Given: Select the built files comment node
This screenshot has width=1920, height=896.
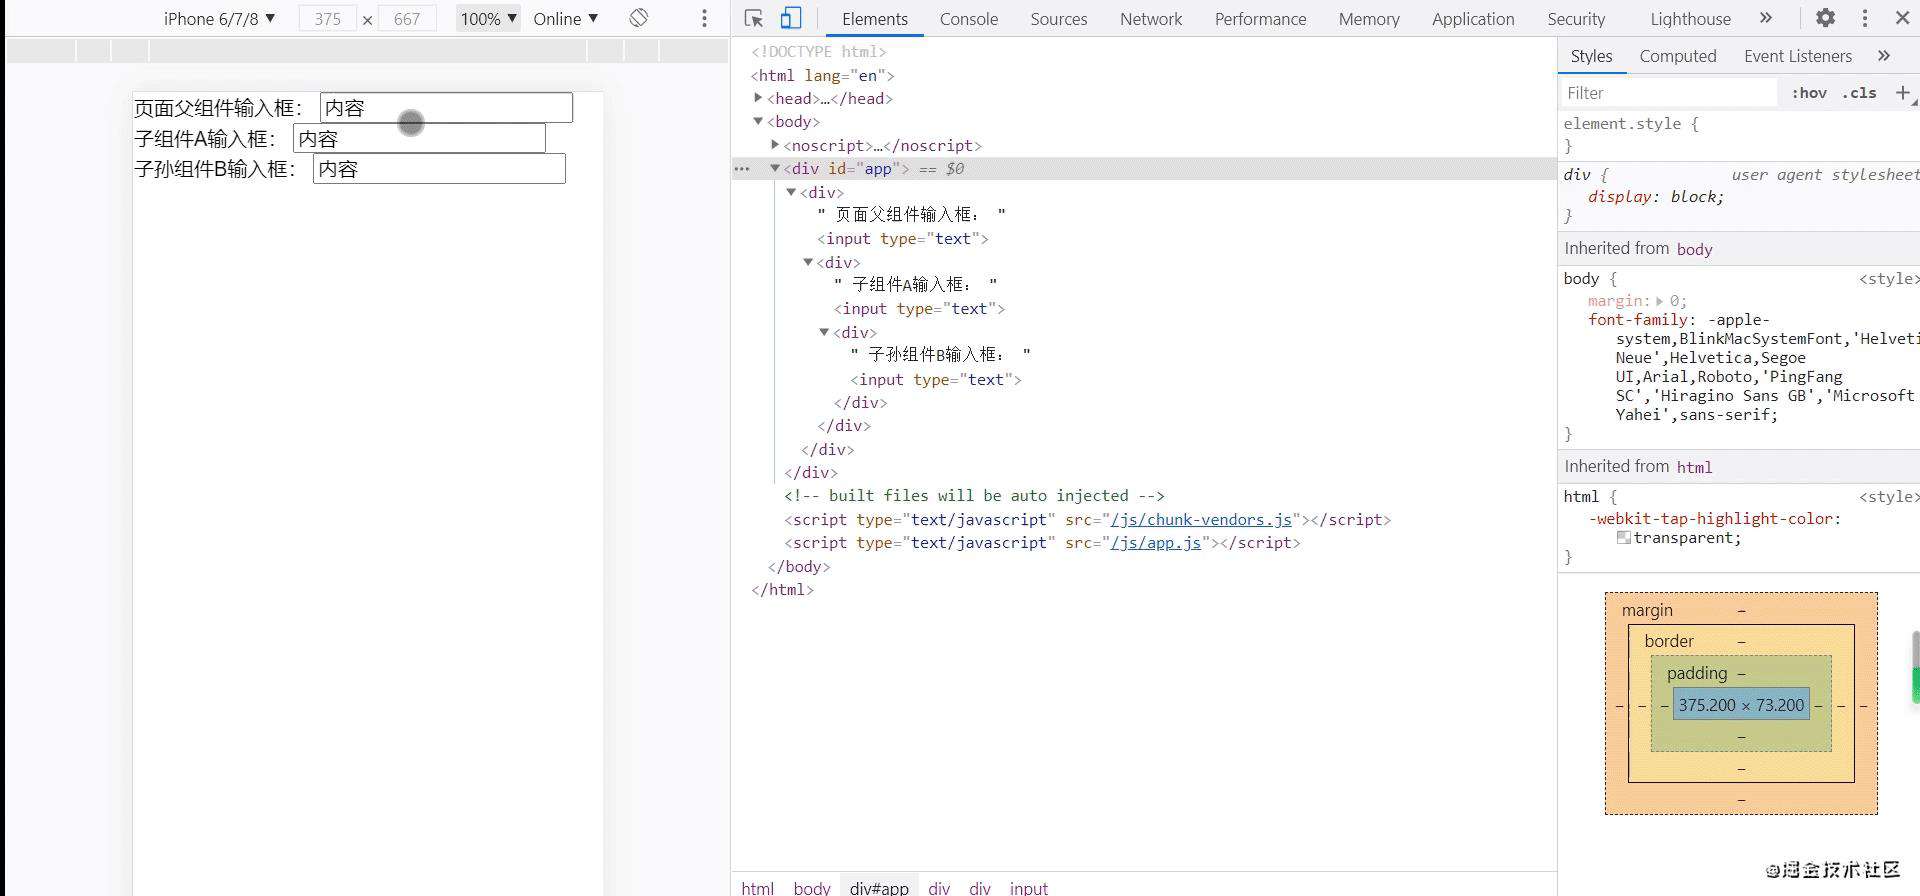Looking at the screenshot, I should pyautogui.click(x=974, y=496).
